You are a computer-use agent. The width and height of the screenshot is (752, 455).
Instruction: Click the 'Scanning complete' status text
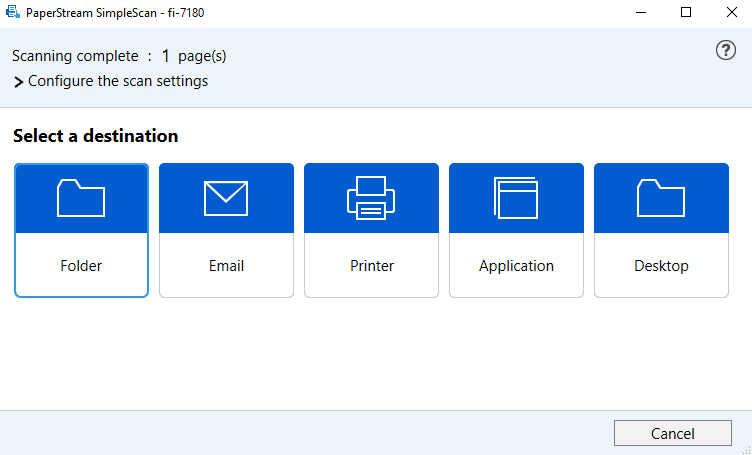(75, 56)
